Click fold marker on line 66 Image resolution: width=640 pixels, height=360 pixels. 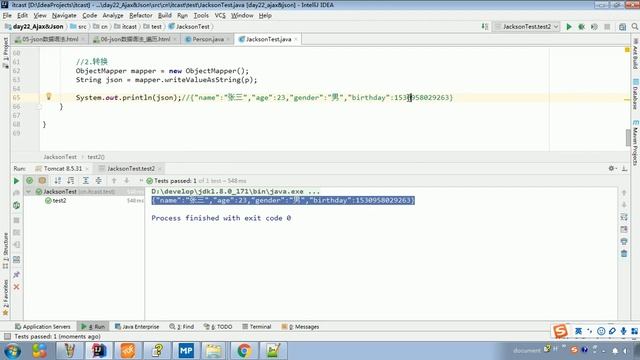39,107
